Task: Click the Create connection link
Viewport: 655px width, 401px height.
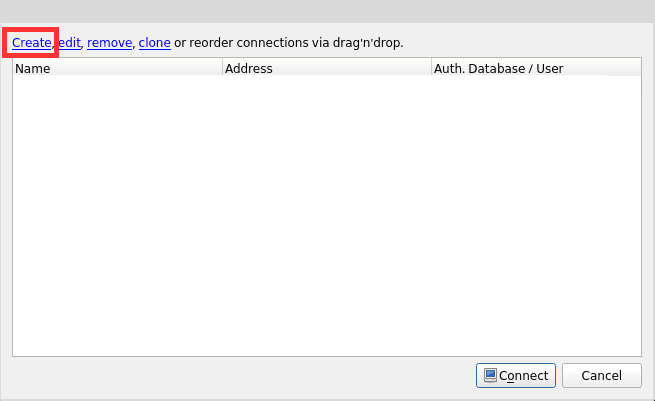Action: tap(31, 43)
